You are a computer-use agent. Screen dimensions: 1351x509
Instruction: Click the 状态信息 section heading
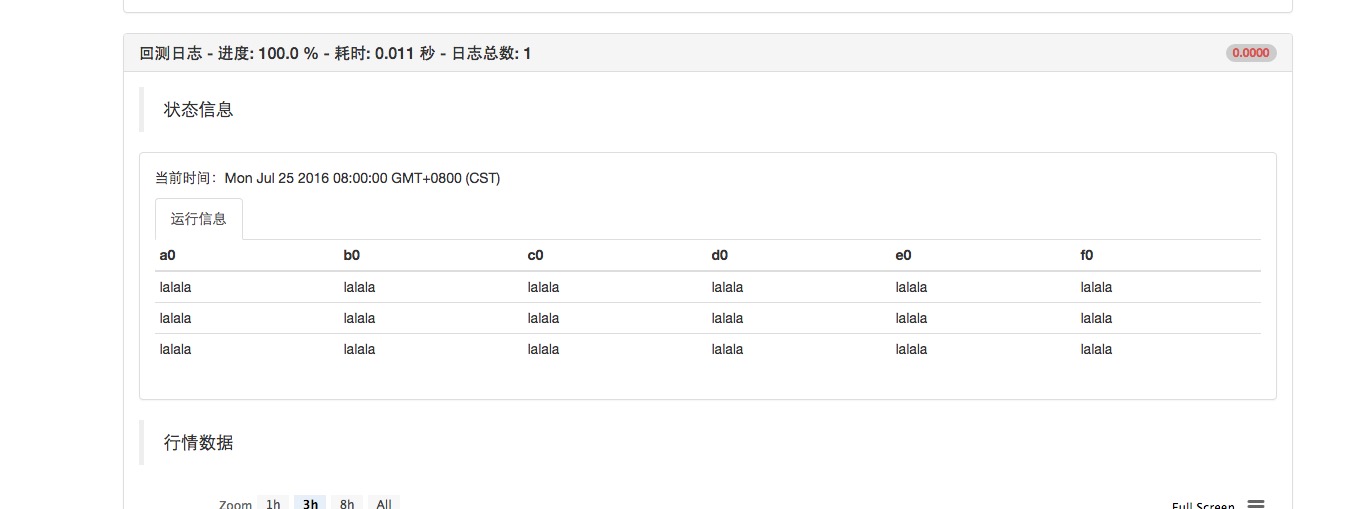199,110
